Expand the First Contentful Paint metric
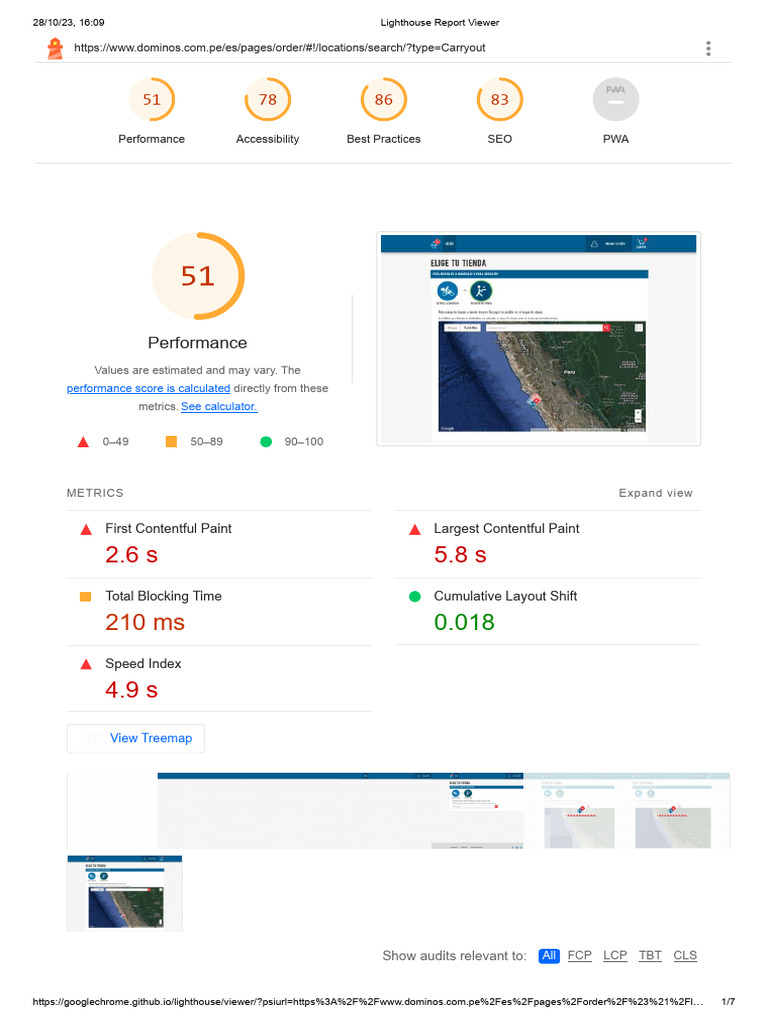 pyautogui.click(x=168, y=529)
